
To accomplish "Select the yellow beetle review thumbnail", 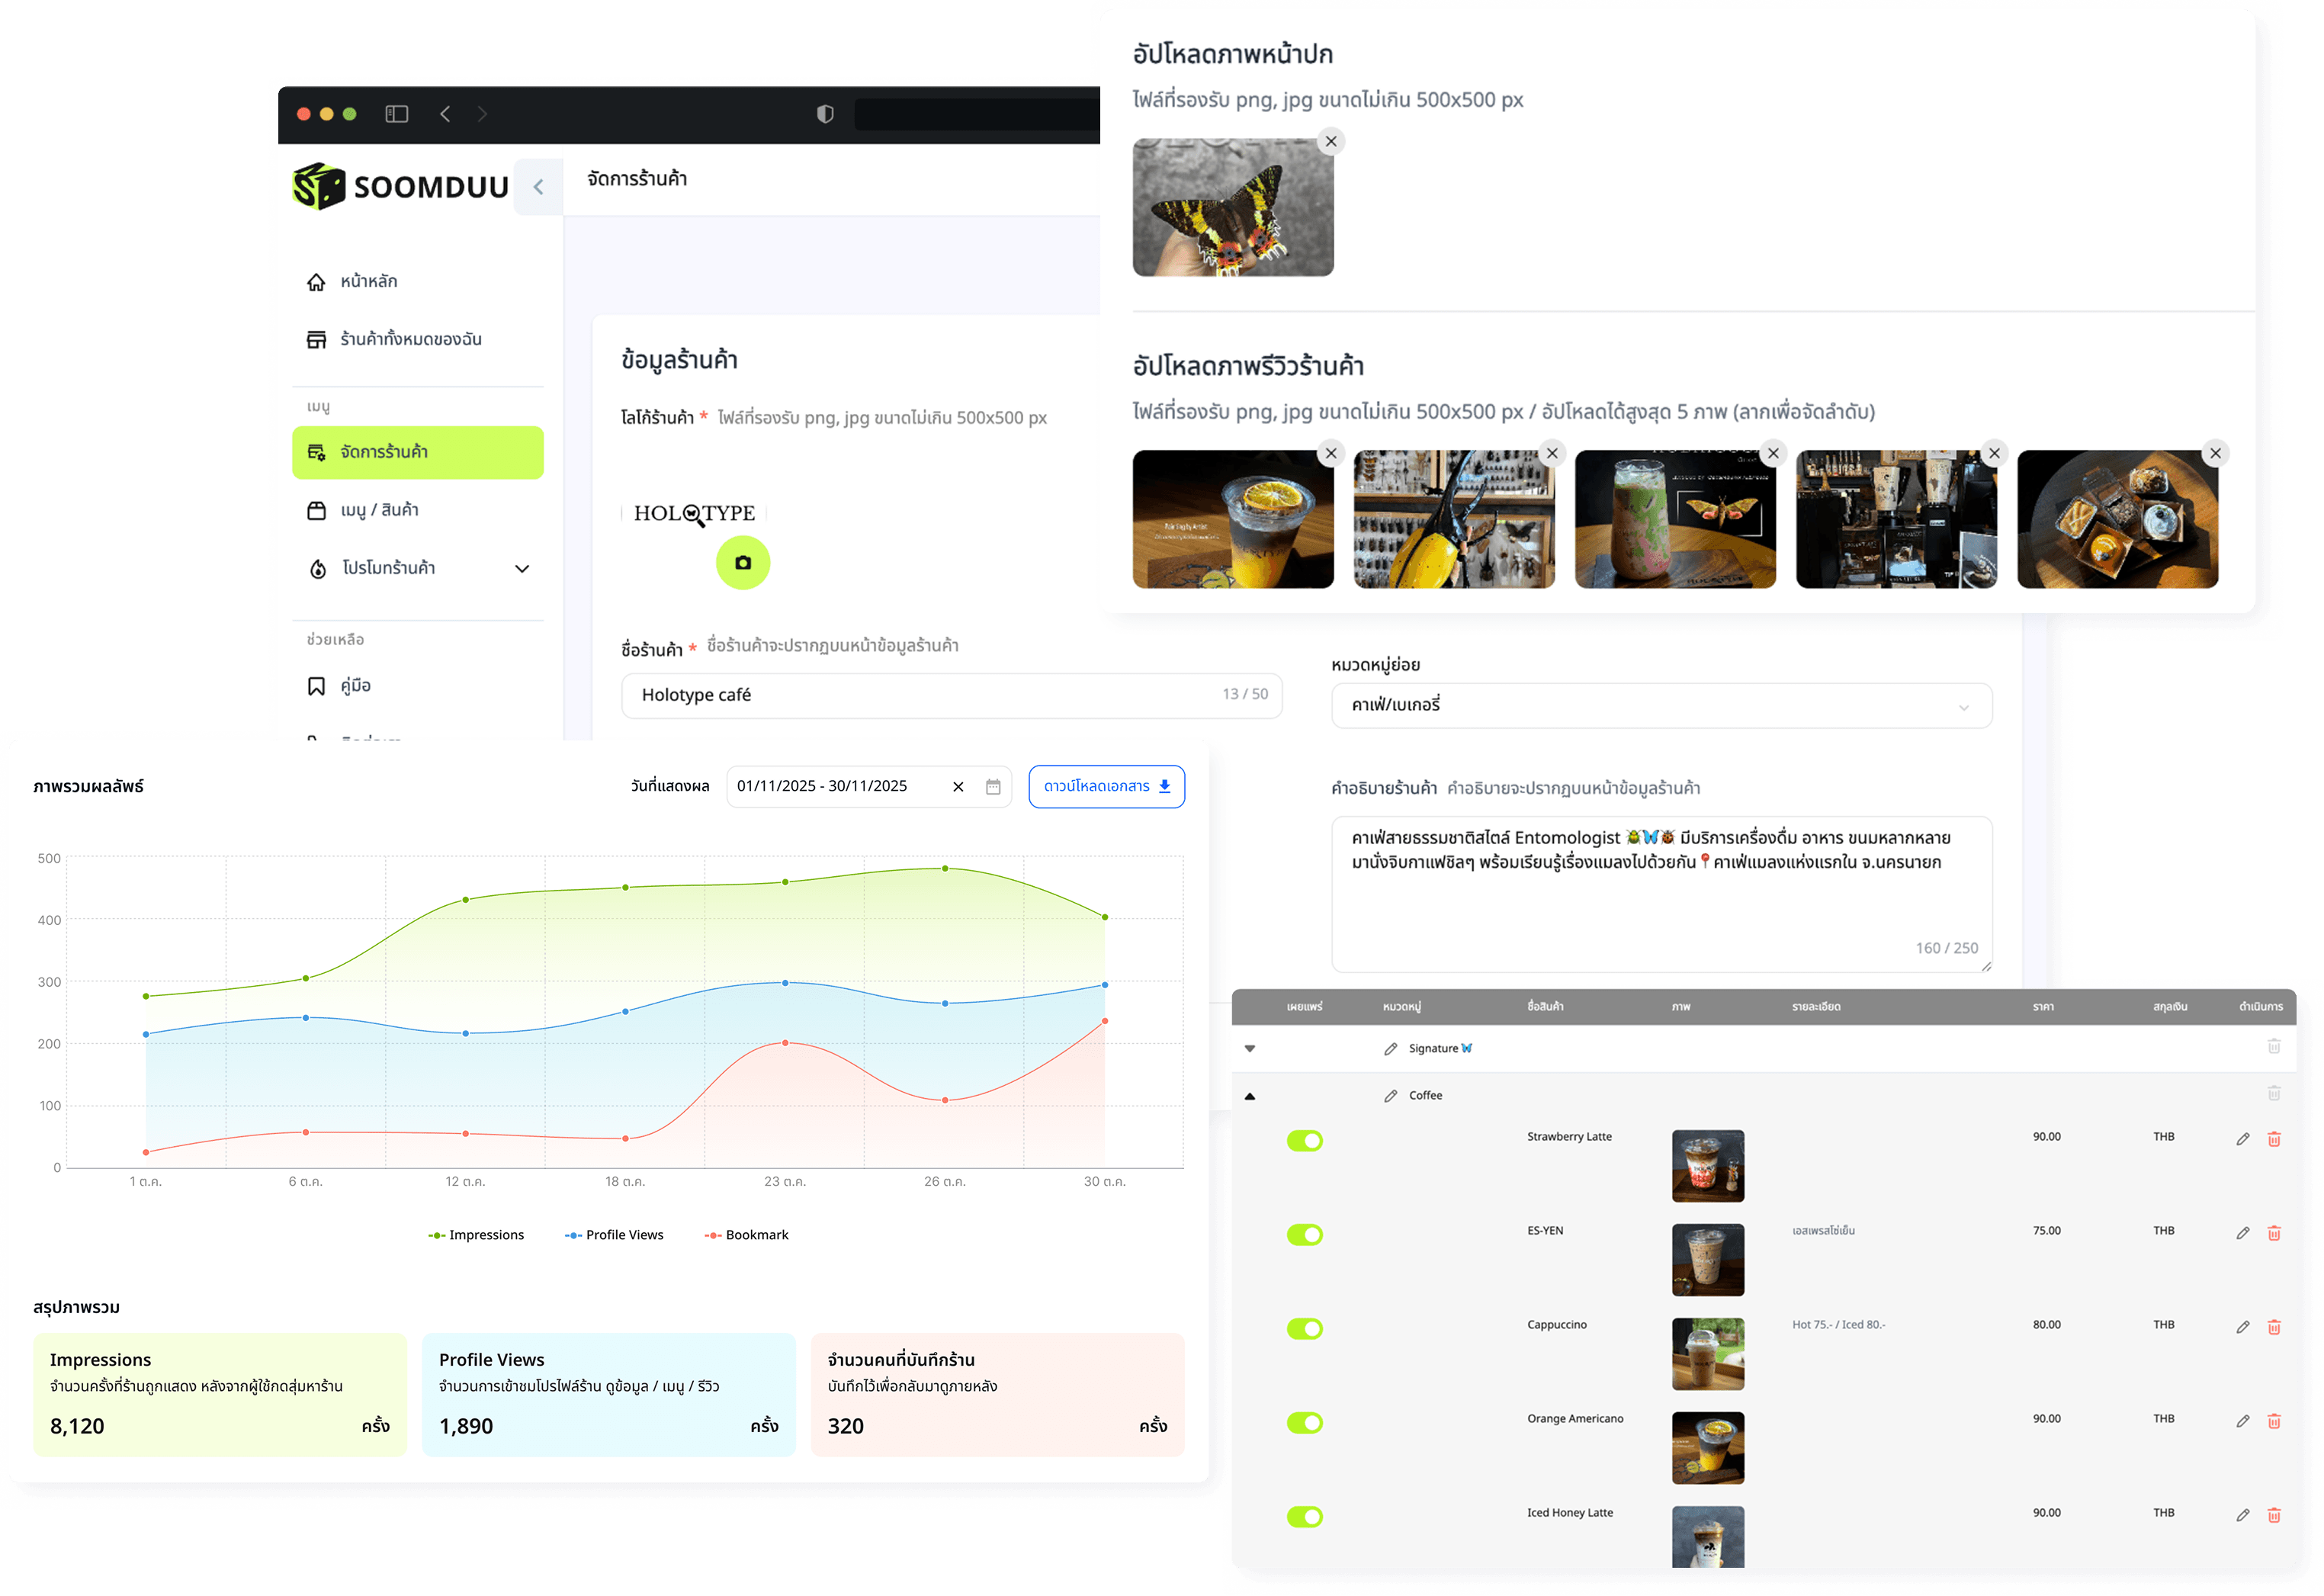I will click(x=1454, y=519).
